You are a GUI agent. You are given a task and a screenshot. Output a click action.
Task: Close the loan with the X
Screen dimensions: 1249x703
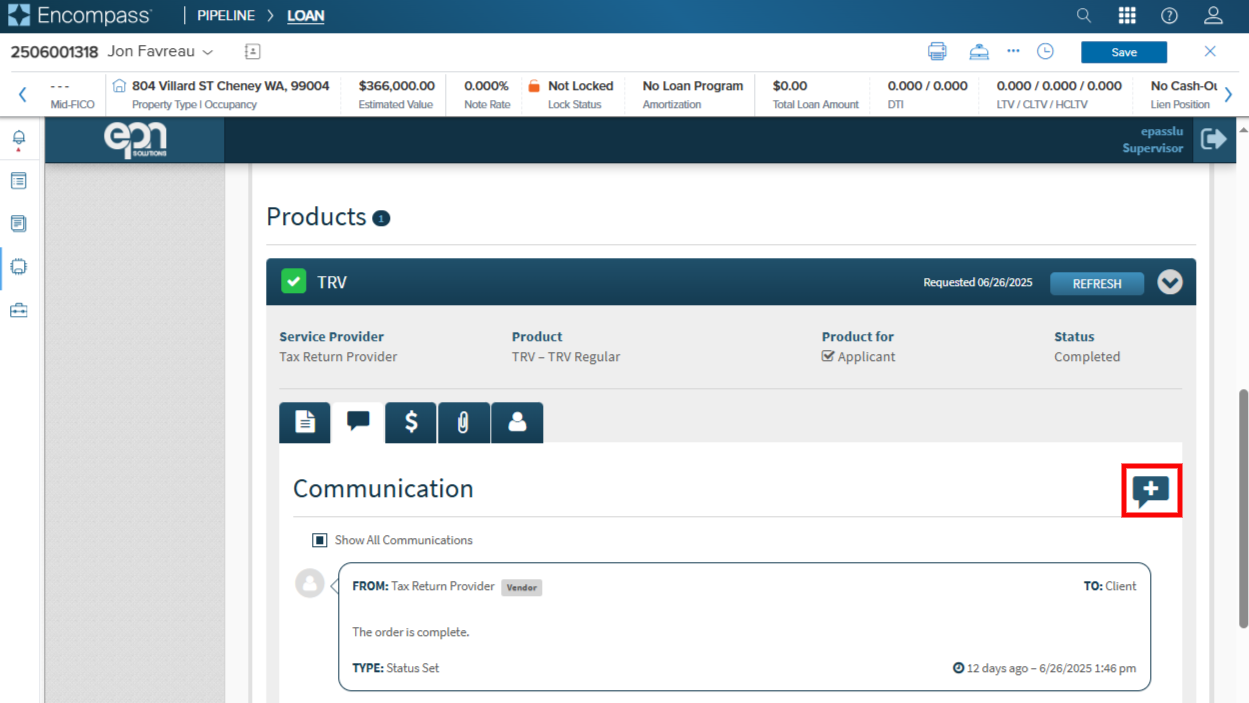[1210, 51]
